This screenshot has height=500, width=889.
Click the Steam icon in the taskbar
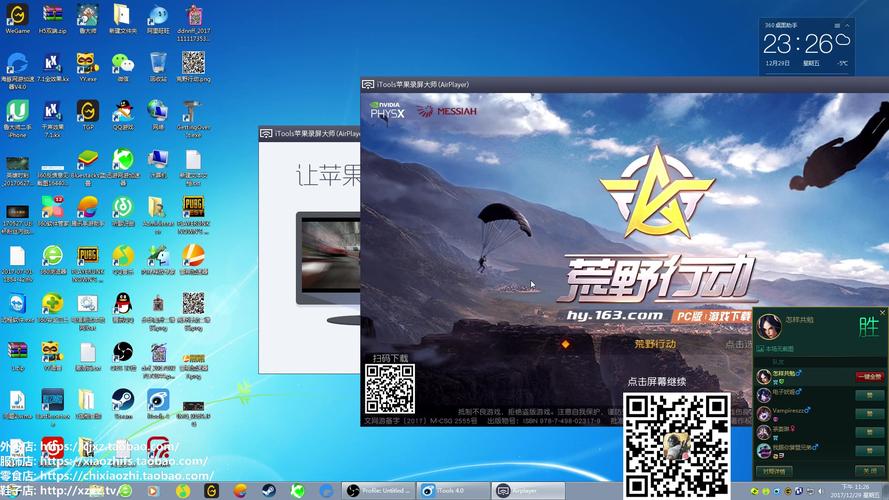(269, 490)
